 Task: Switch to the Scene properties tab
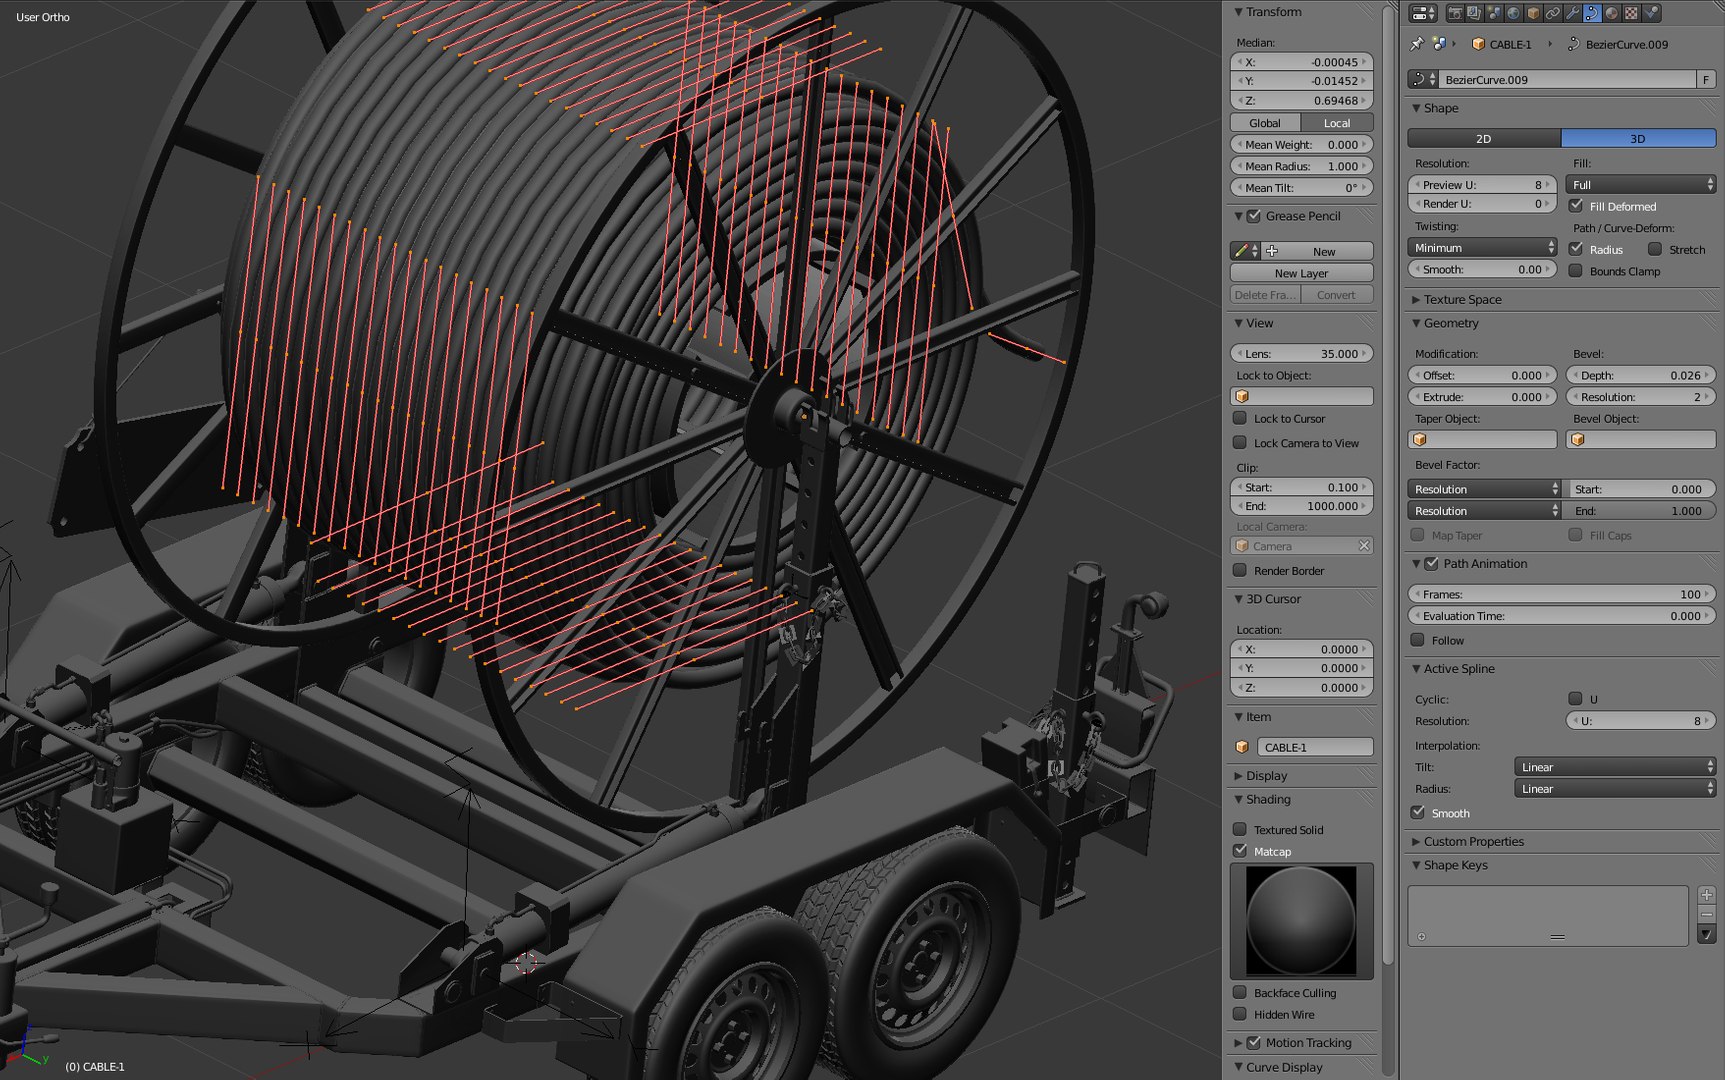[1494, 13]
